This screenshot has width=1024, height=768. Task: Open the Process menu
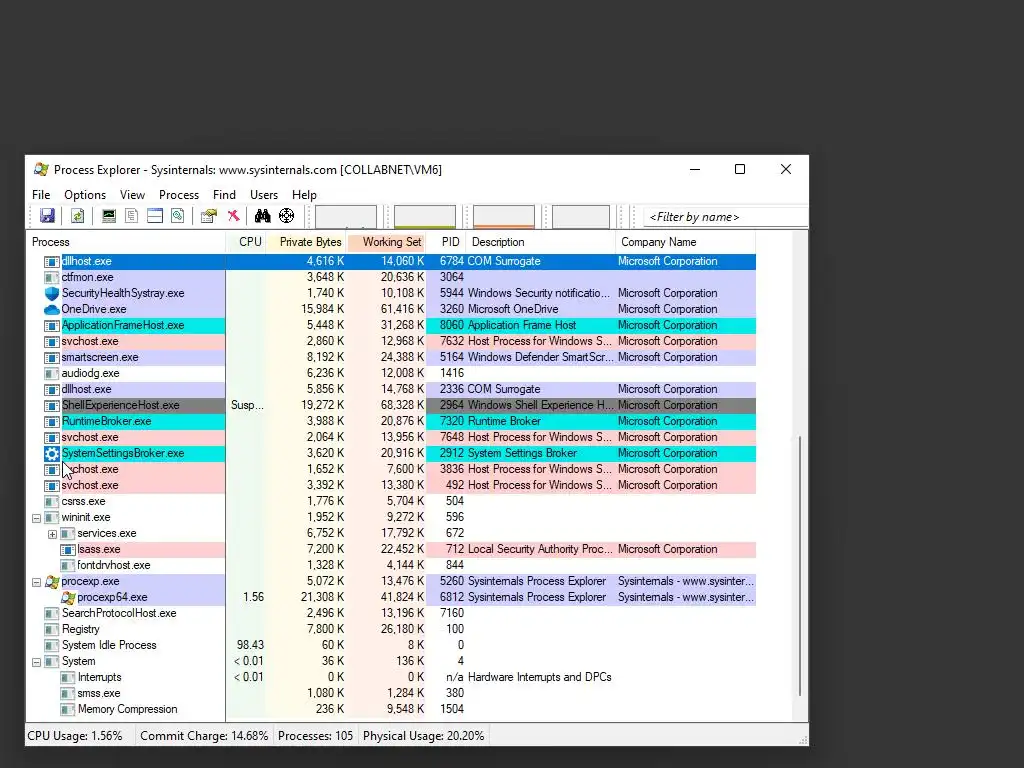(x=179, y=195)
